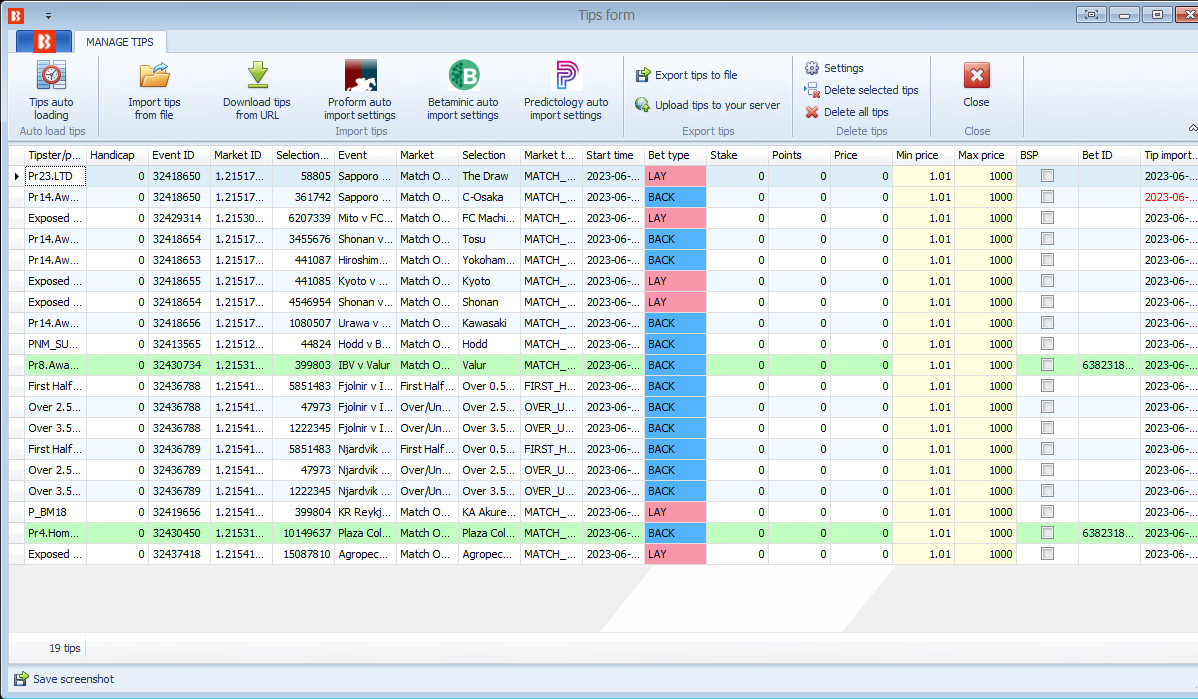The width and height of the screenshot is (1198, 699).
Task: Toggle BSP checkbox in the Hodd row
Action: 1047,344
